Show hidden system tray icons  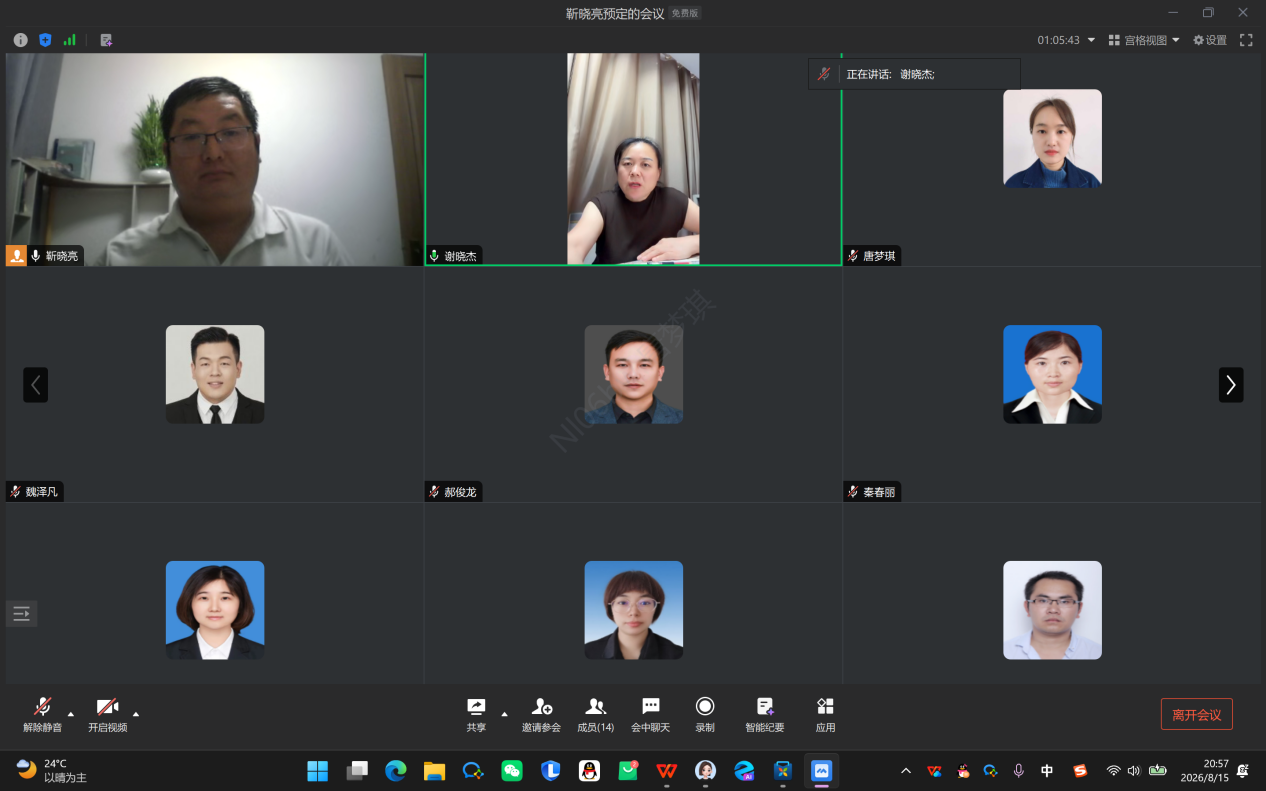pos(906,770)
